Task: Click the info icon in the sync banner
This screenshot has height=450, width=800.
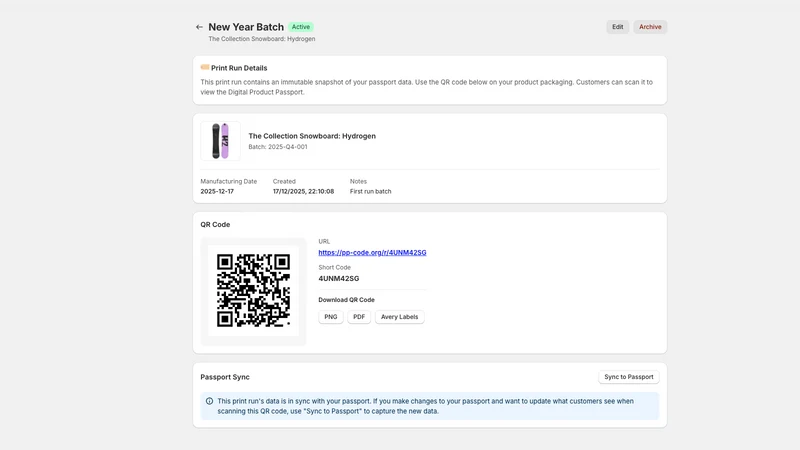Action: (x=209, y=401)
